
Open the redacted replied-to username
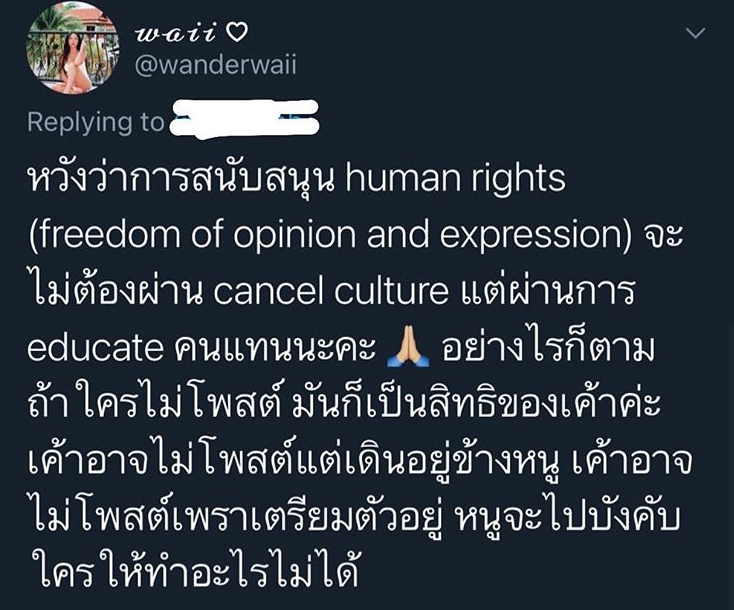click(x=243, y=120)
